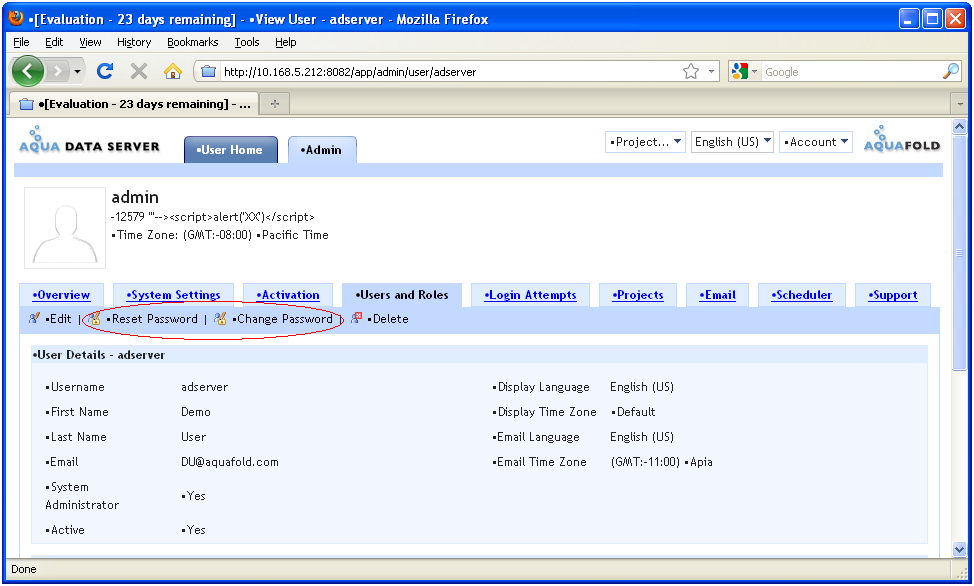This screenshot has width=974, height=586.
Task: Click the Google search box
Action: point(851,71)
